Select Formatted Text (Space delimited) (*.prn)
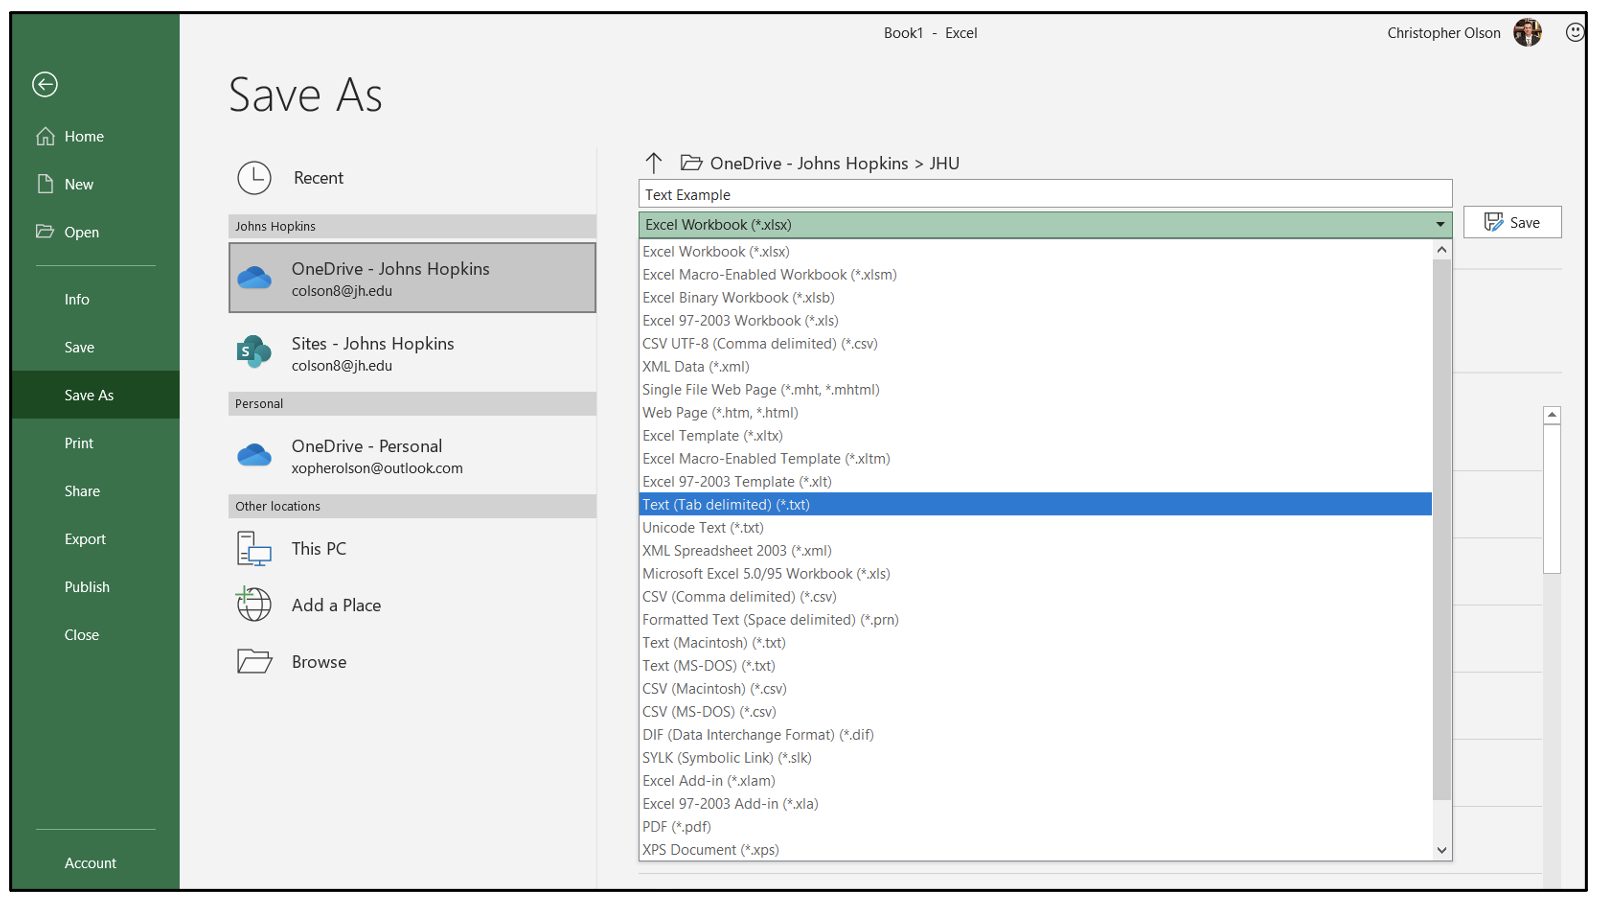This screenshot has height=906, width=1602. coord(1035,619)
